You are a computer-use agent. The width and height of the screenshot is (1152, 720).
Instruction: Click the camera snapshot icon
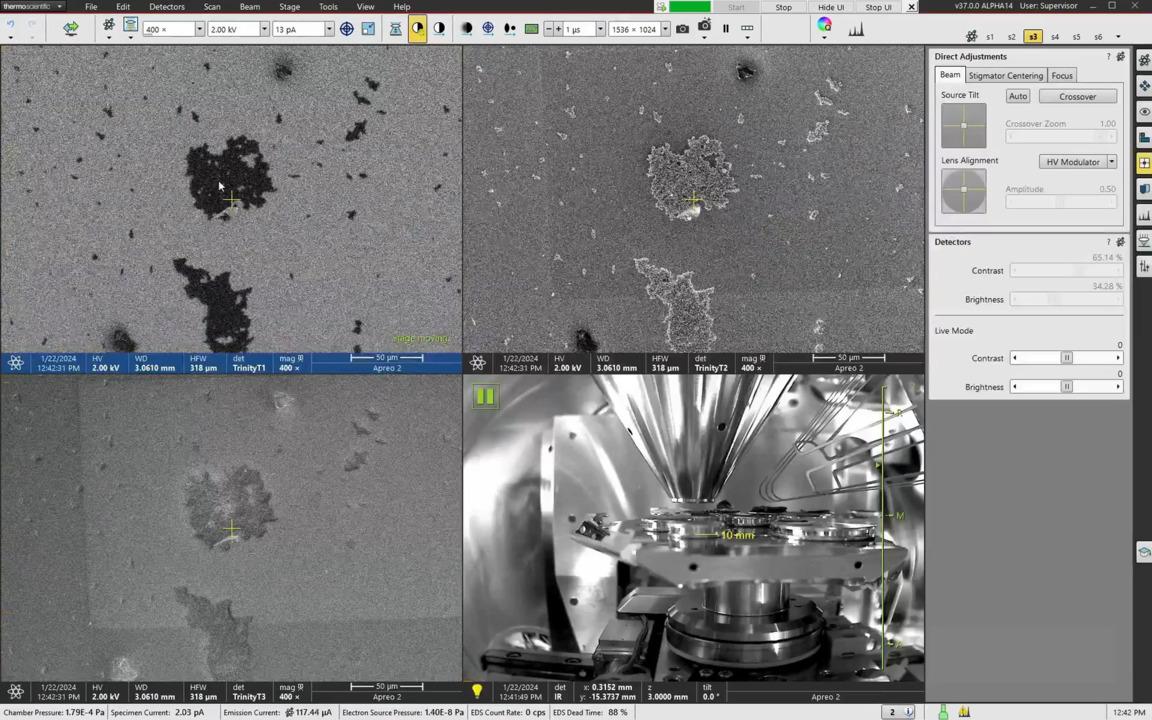[x=682, y=29]
